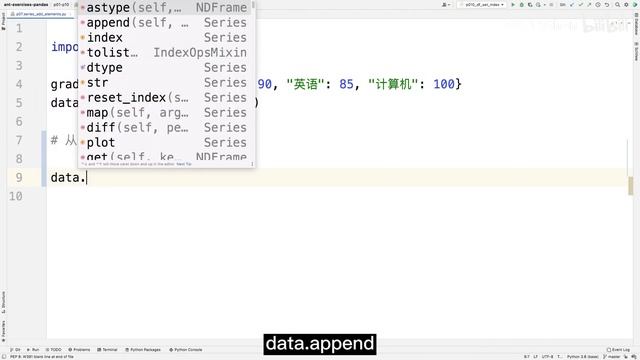The image size is (640, 360).
Task: Click the Git push arrow icon
Action: click(x=589, y=4)
